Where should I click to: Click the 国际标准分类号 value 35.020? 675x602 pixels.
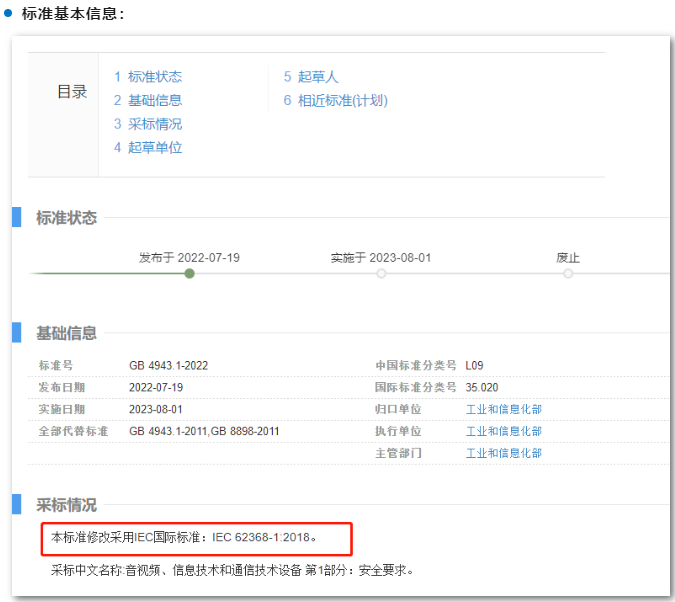(482, 387)
